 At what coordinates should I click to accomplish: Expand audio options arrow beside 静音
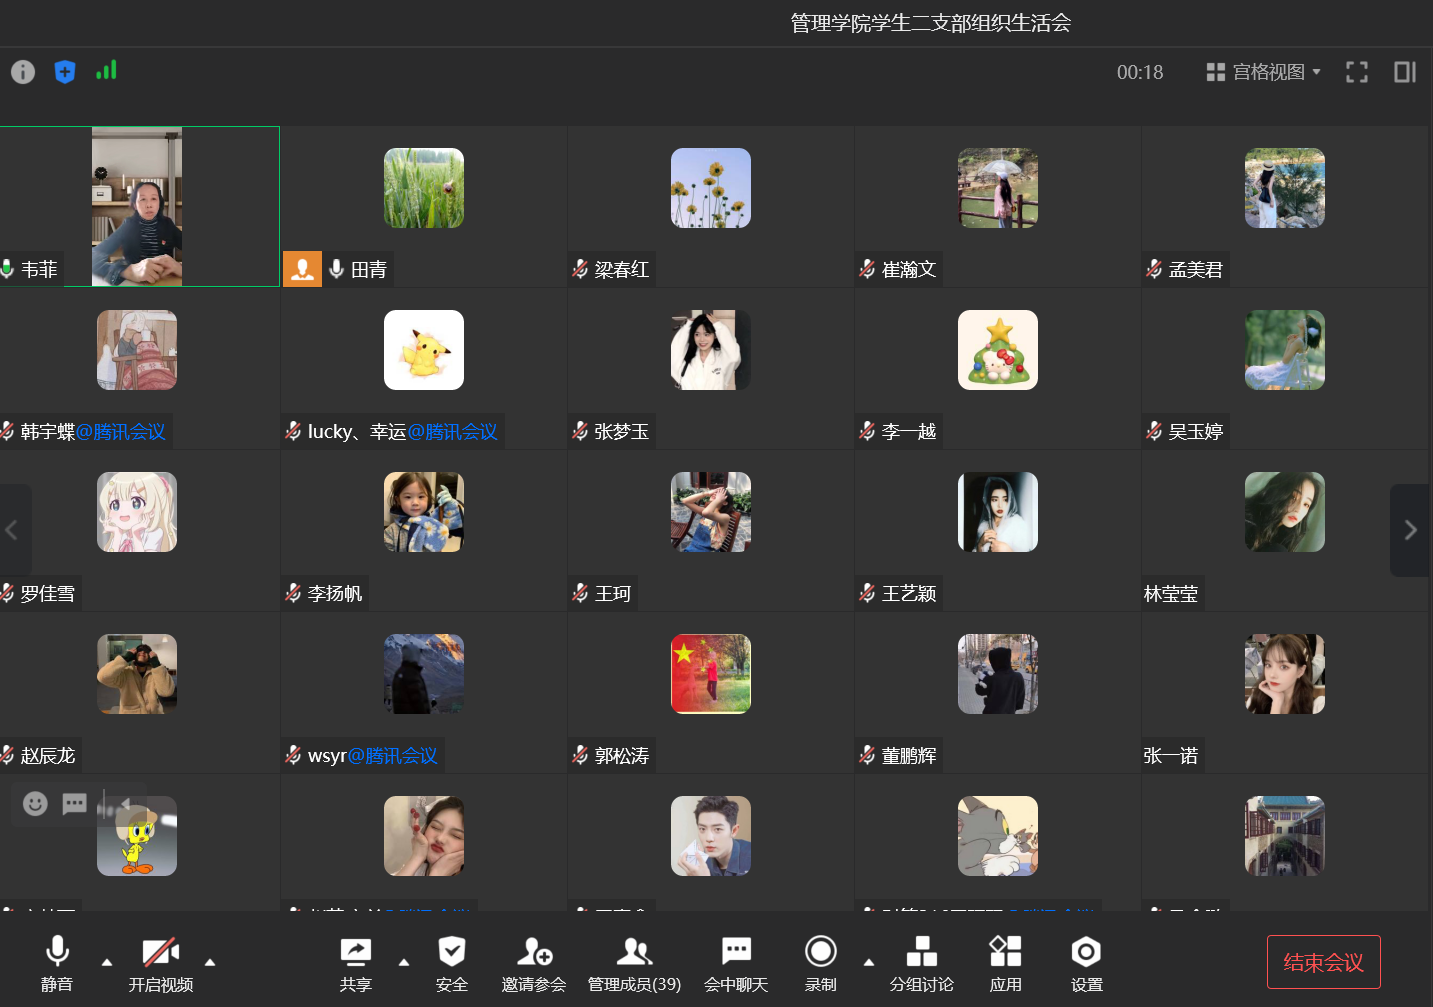pos(107,962)
